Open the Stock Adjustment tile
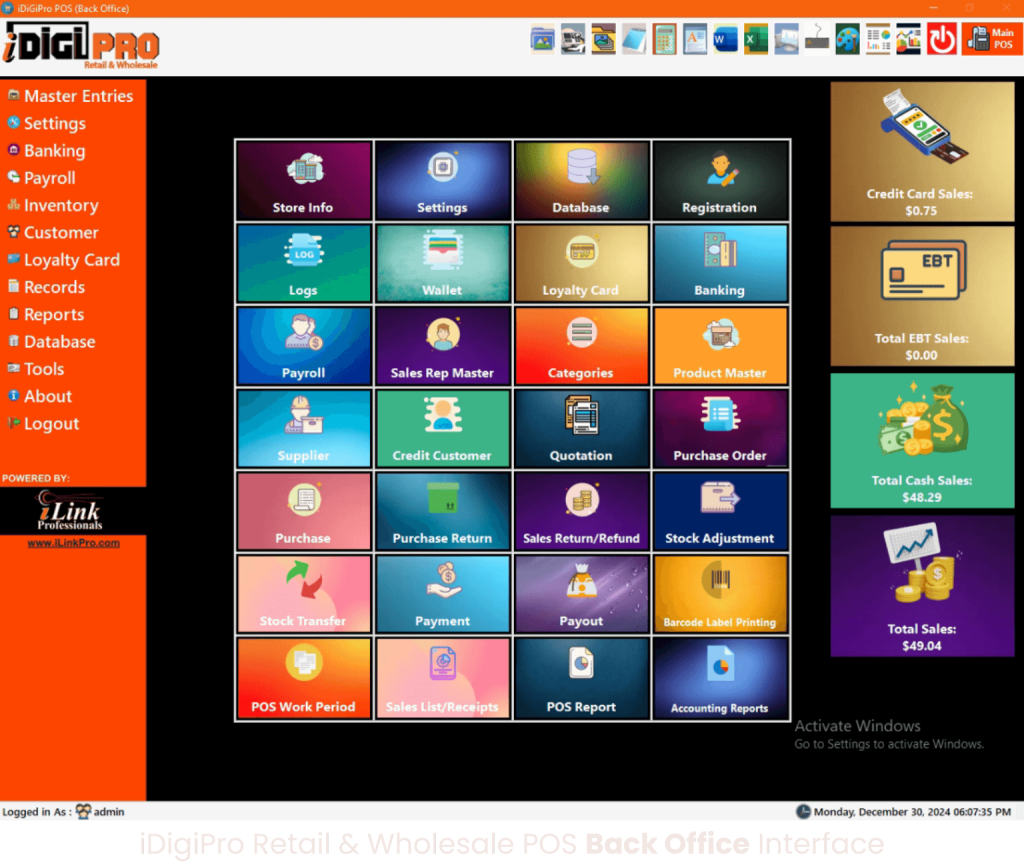 point(720,512)
